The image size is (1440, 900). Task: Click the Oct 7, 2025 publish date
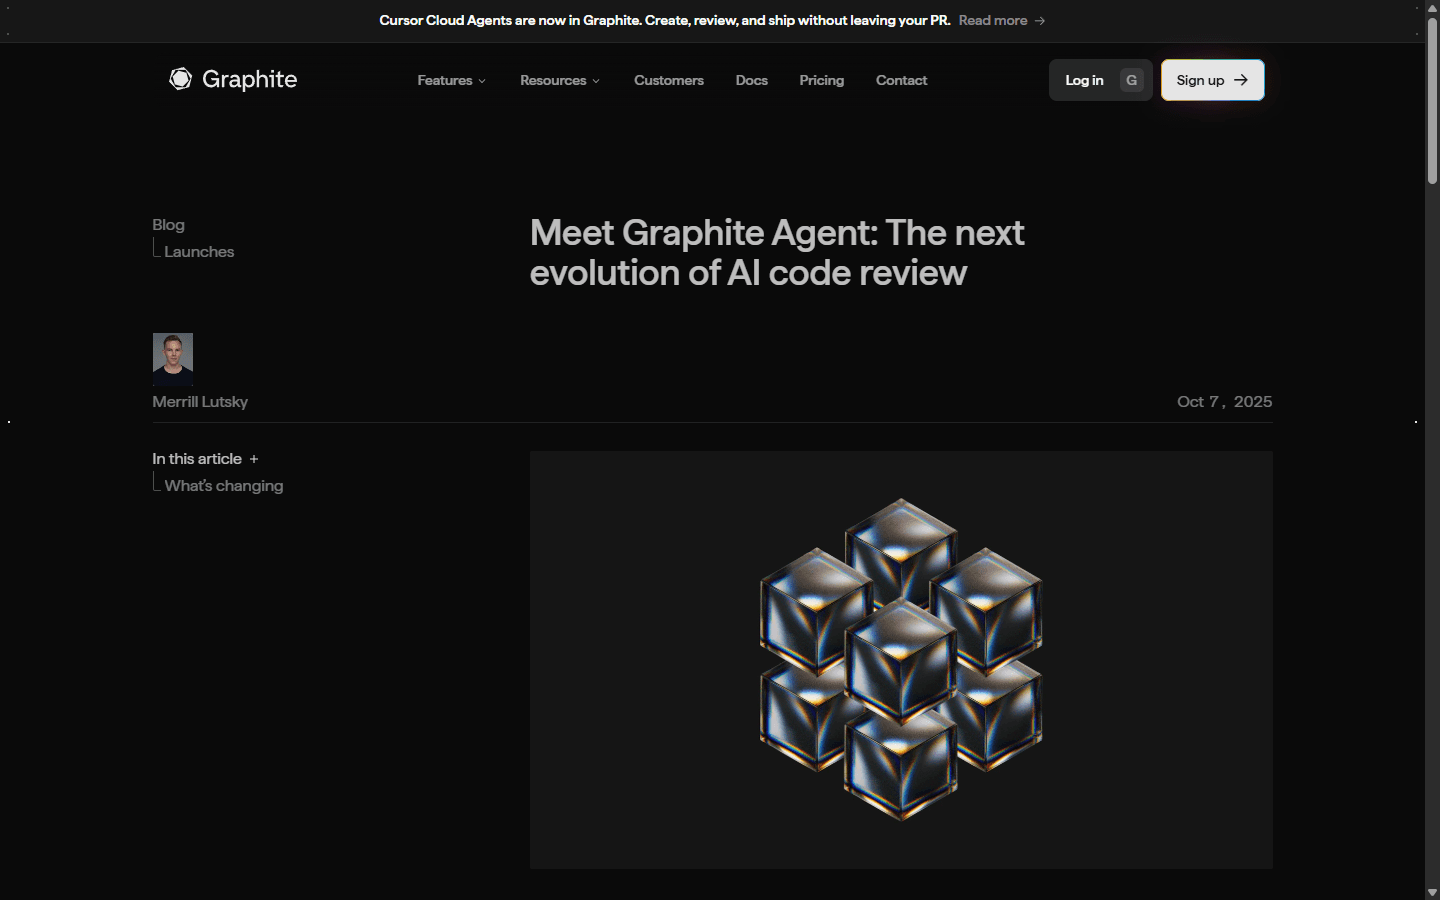point(1225,402)
